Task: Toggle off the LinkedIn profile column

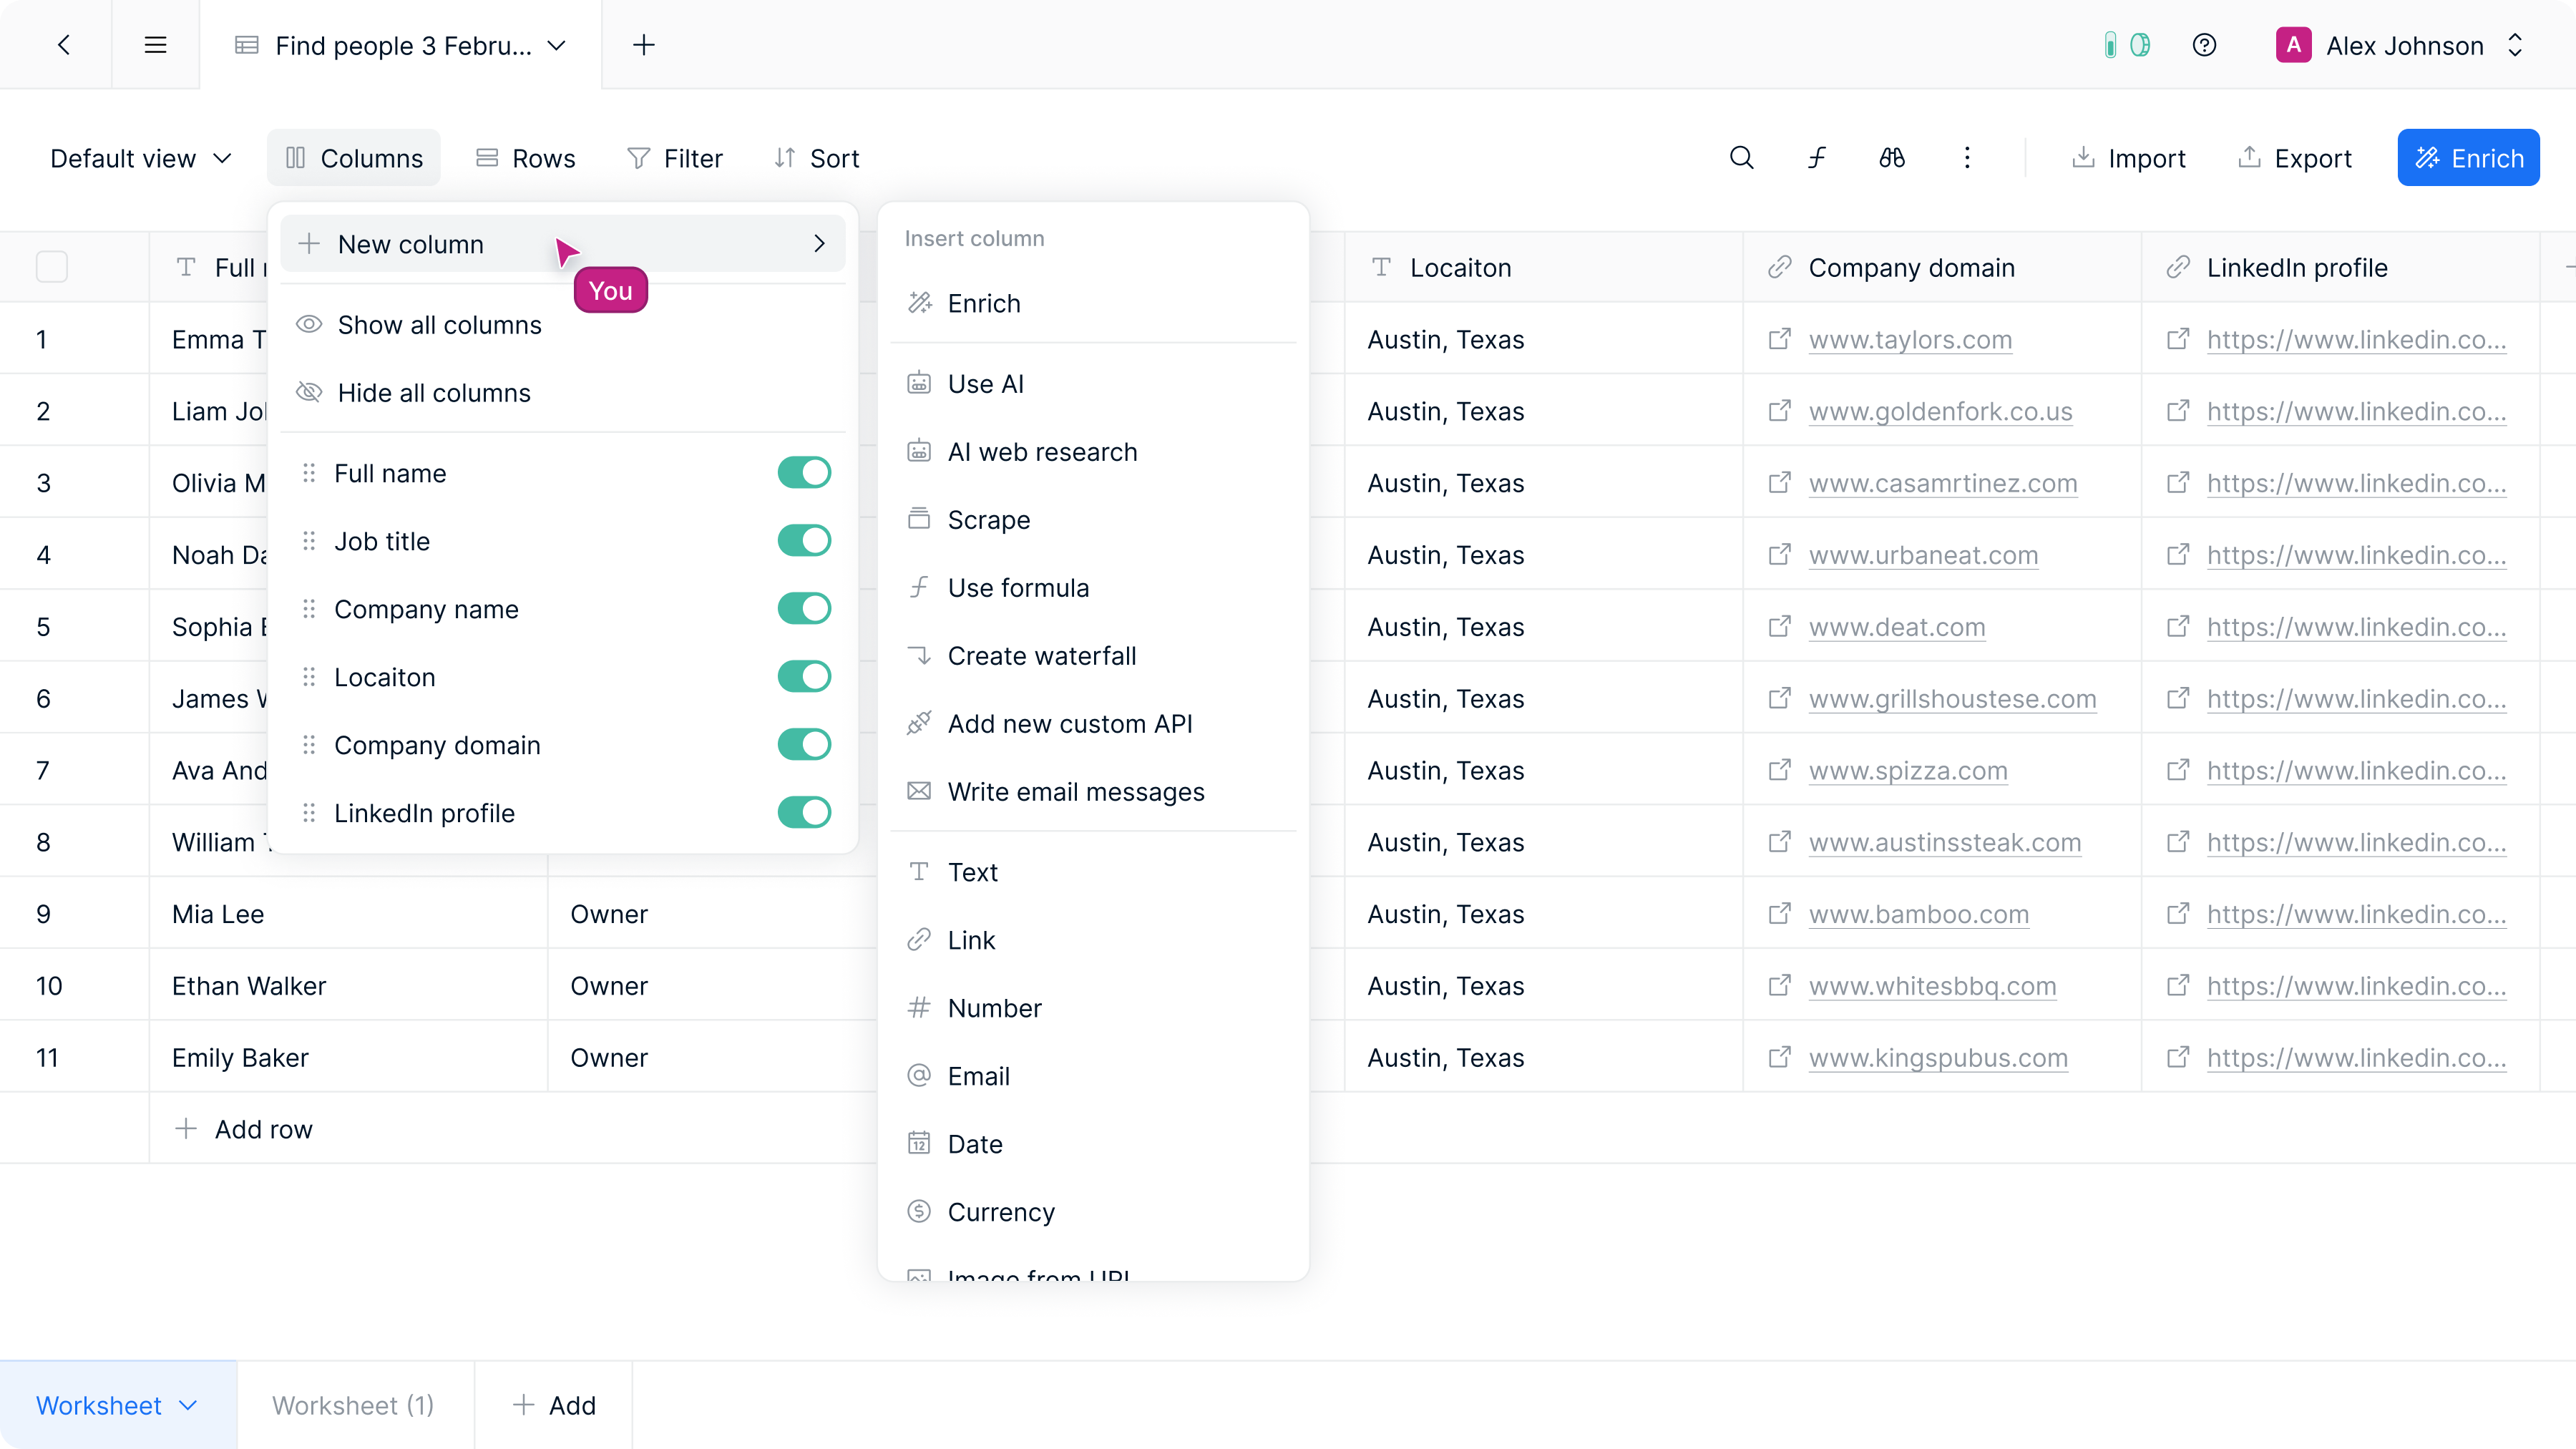Action: click(804, 813)
